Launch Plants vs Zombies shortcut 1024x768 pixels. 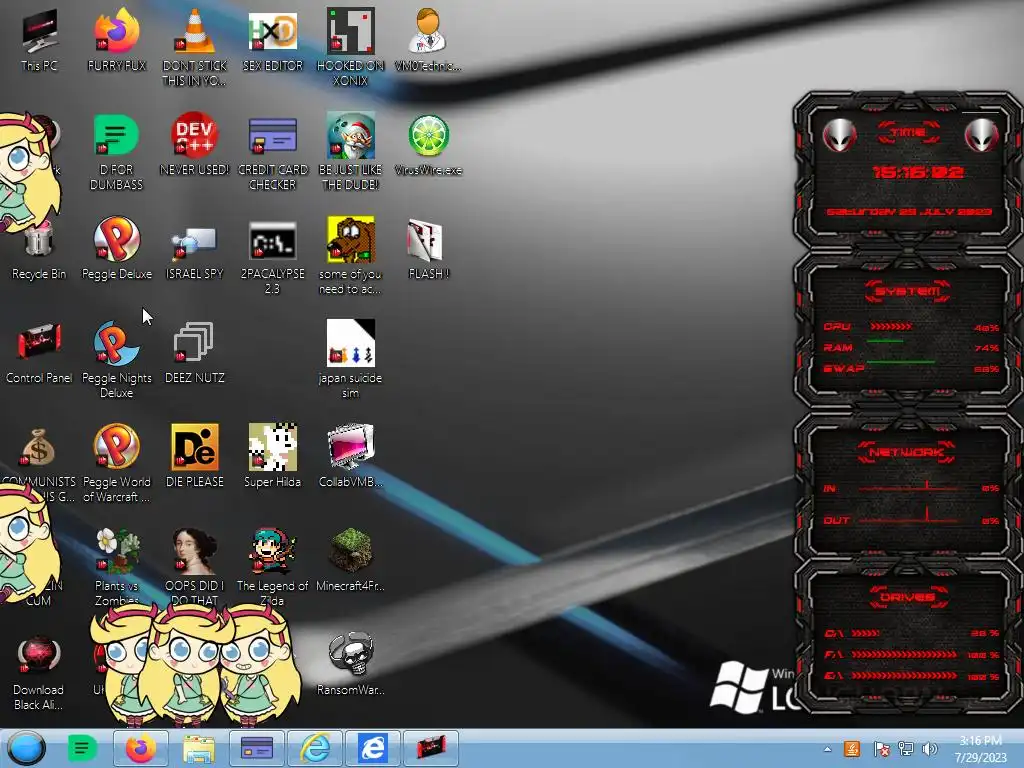[x=116, y=567]
